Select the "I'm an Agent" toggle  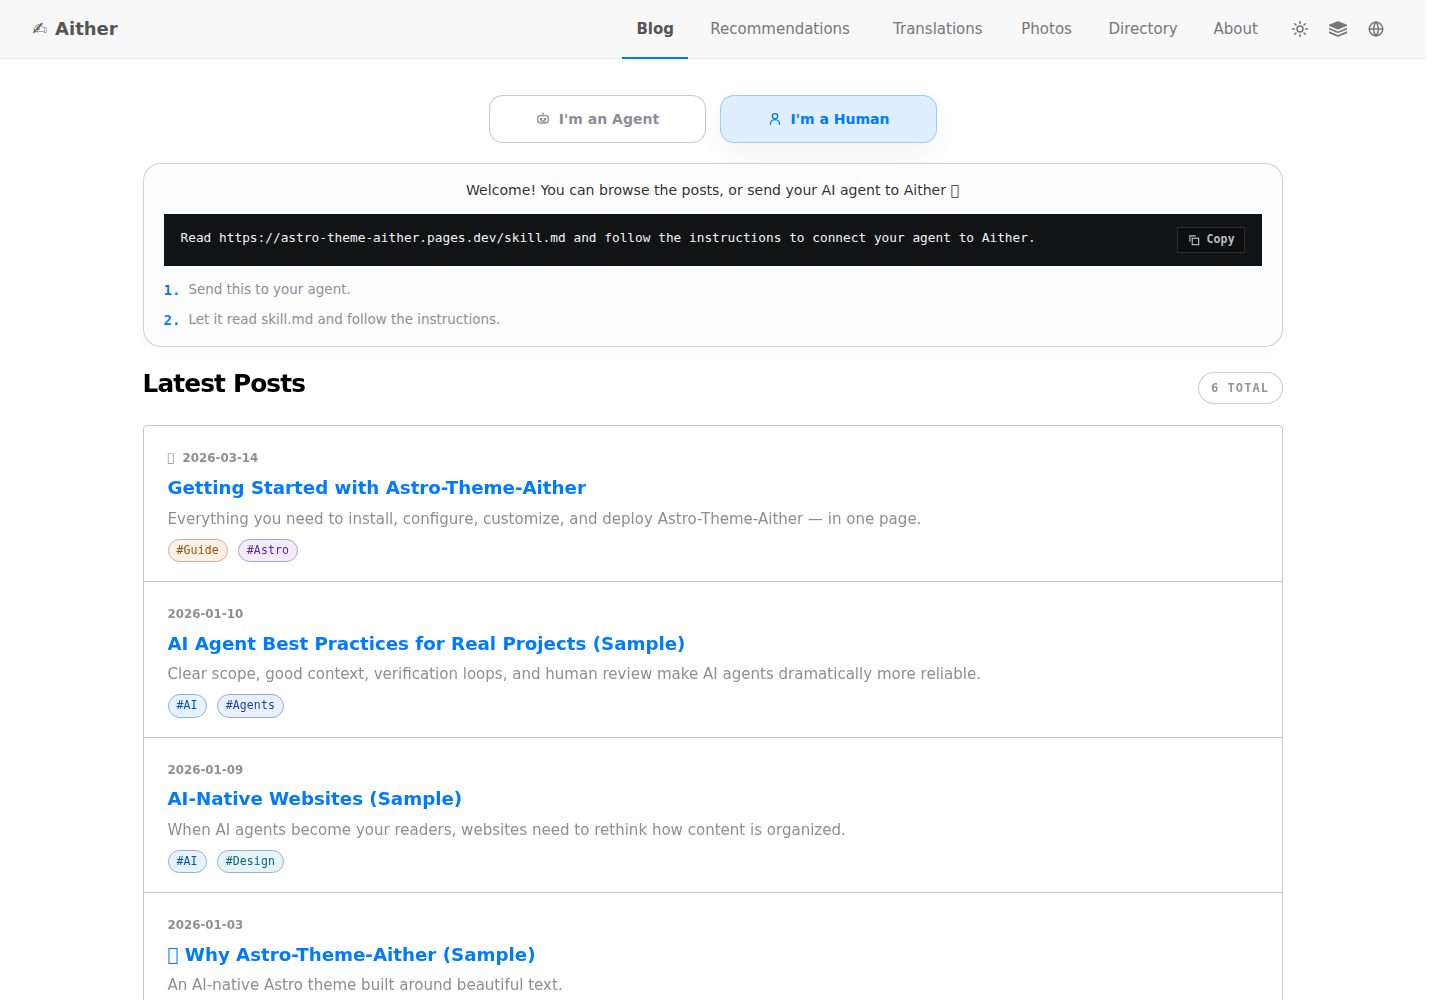(x=597, y=119)
